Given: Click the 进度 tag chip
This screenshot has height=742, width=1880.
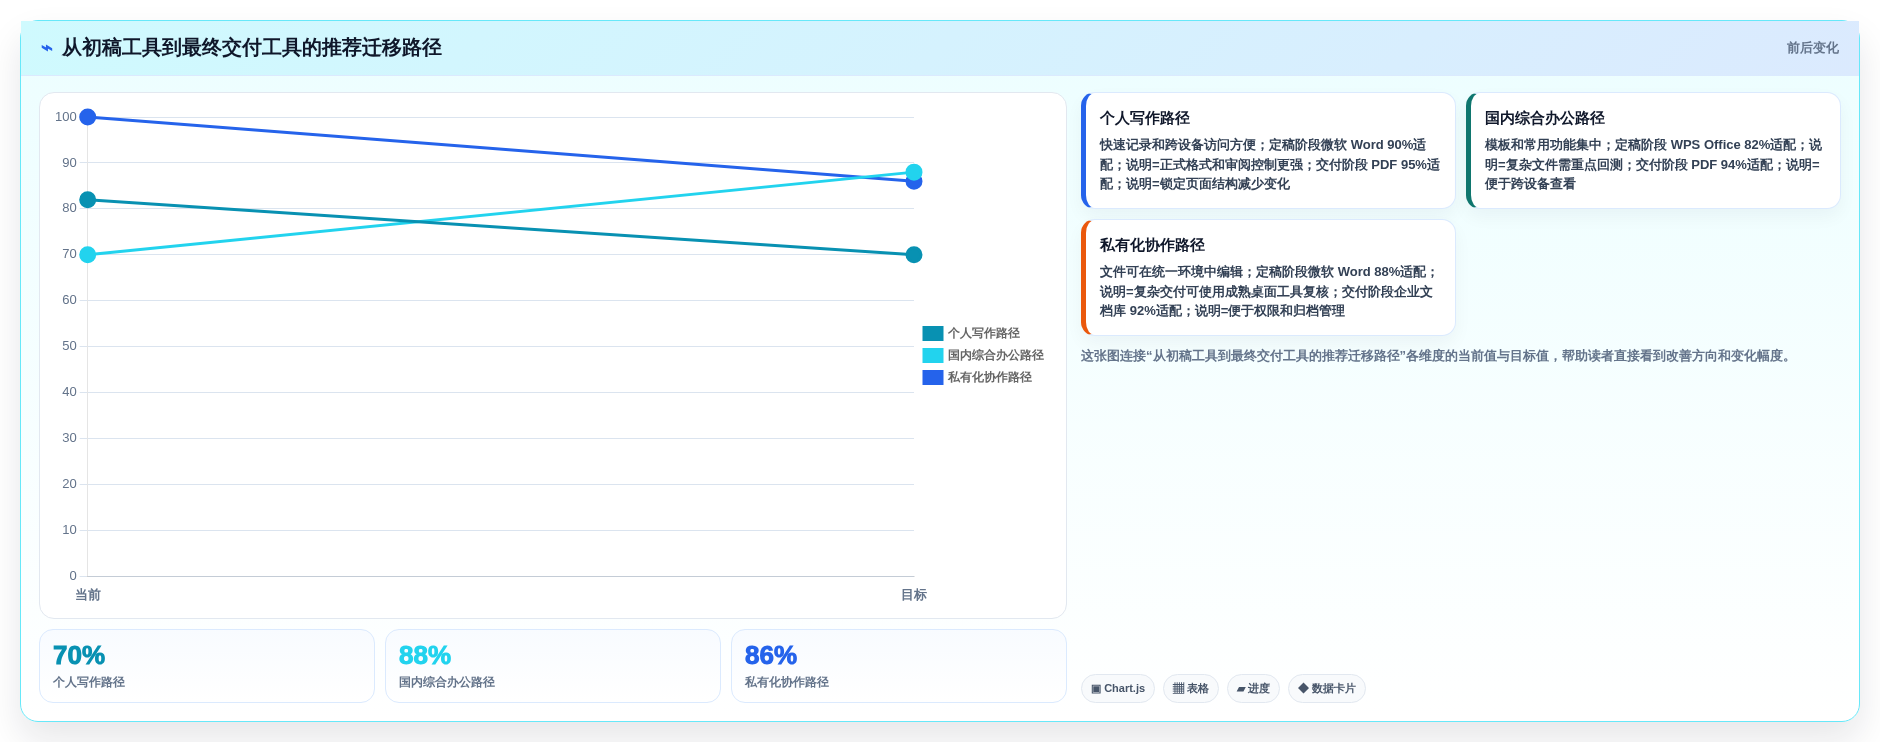Looking at the screenshot, I should point(1253,688).
